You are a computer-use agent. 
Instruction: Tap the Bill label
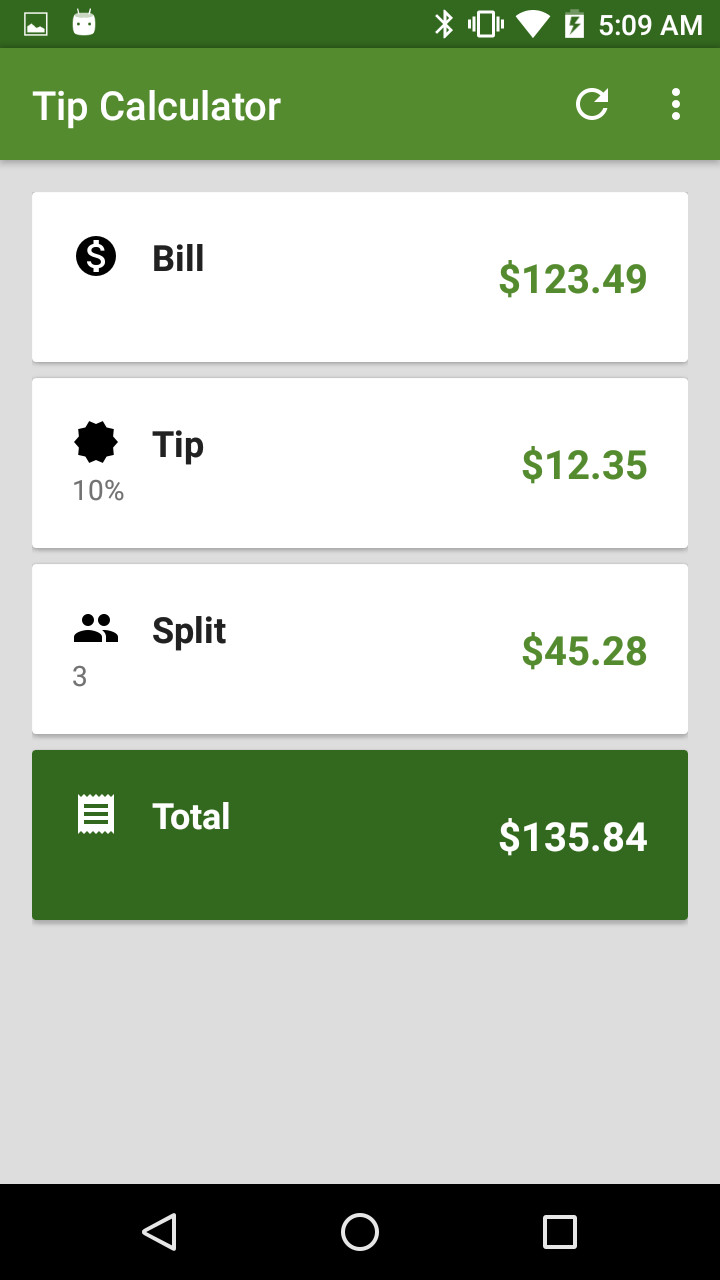coord(178,258)
